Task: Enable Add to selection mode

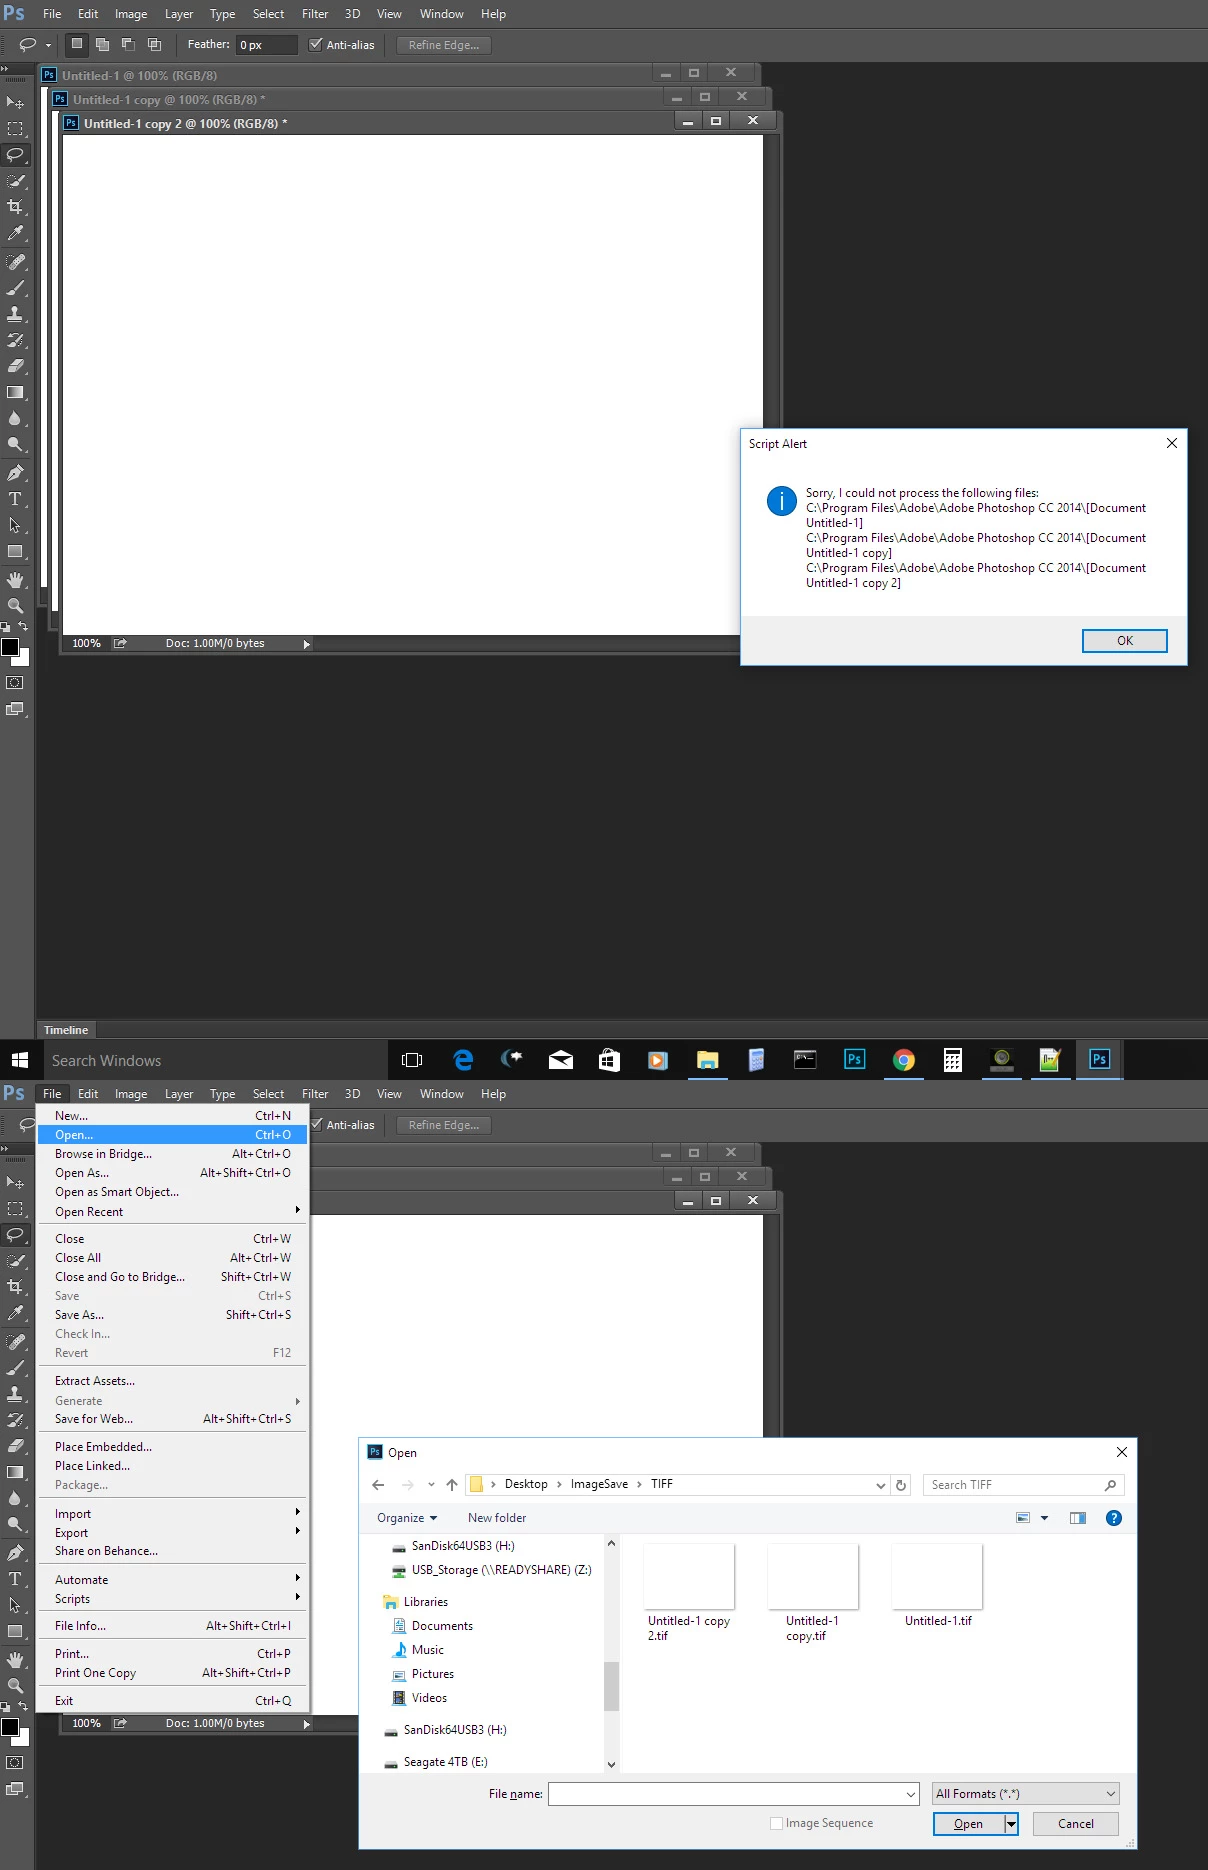Action: coord(102,44)
